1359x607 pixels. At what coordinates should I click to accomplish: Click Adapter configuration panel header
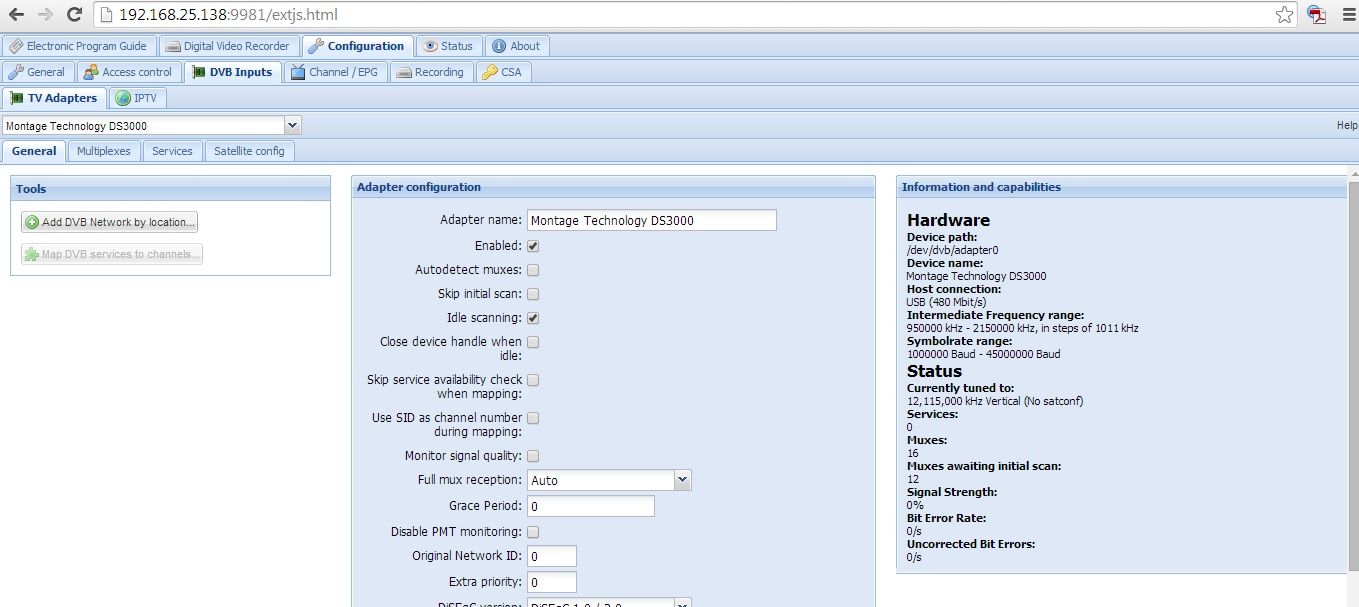(x=613, y=187)
